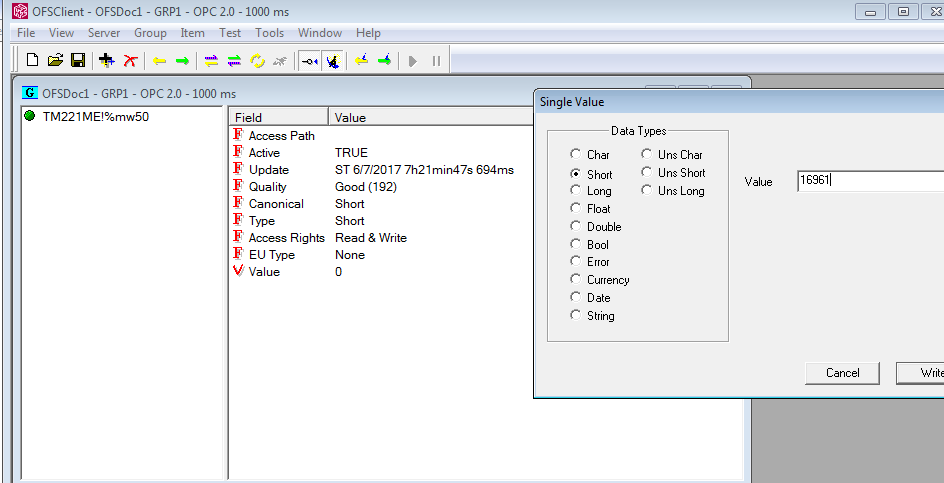Select the Bool data type option
944x483 pixels.
pyautogui.click(x=575, y=245)
